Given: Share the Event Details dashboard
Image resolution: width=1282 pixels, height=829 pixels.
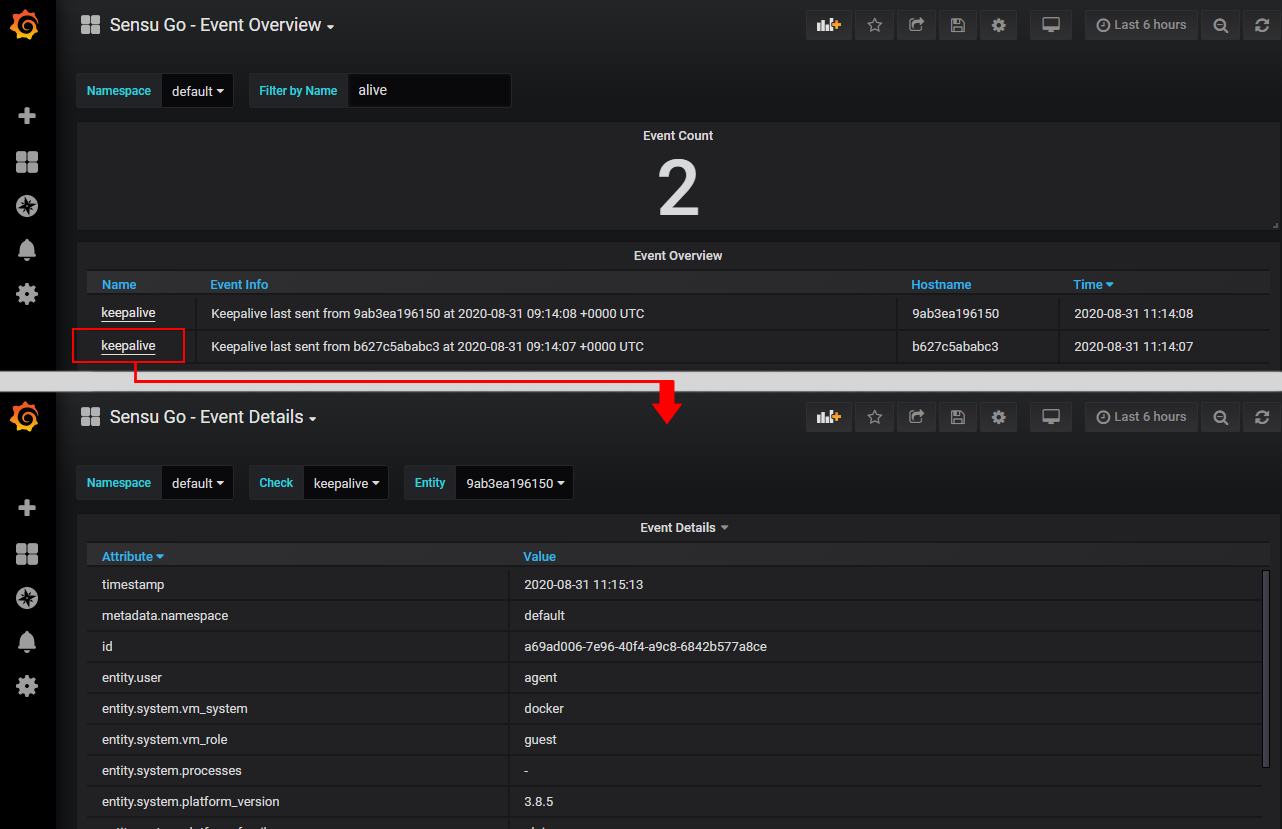Looking at the screenshot, I should (916, 417).
